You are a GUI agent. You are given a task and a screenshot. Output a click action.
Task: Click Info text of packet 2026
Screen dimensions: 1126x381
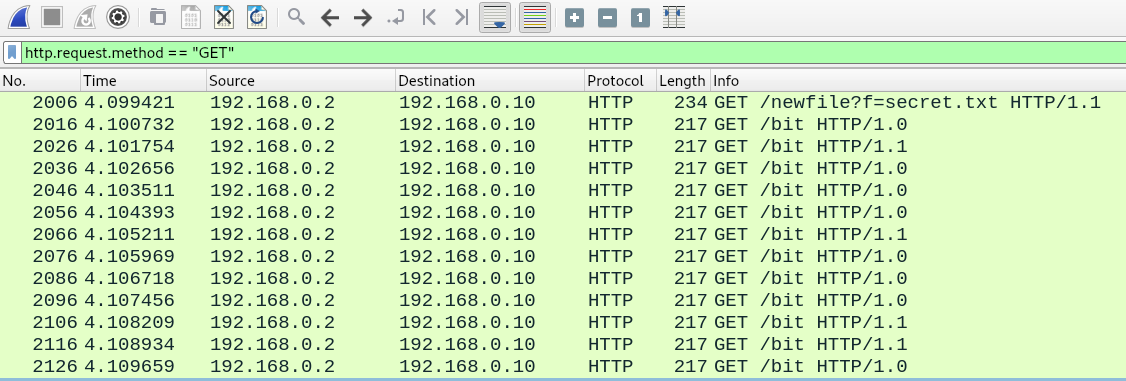click(x=811, y=147)
